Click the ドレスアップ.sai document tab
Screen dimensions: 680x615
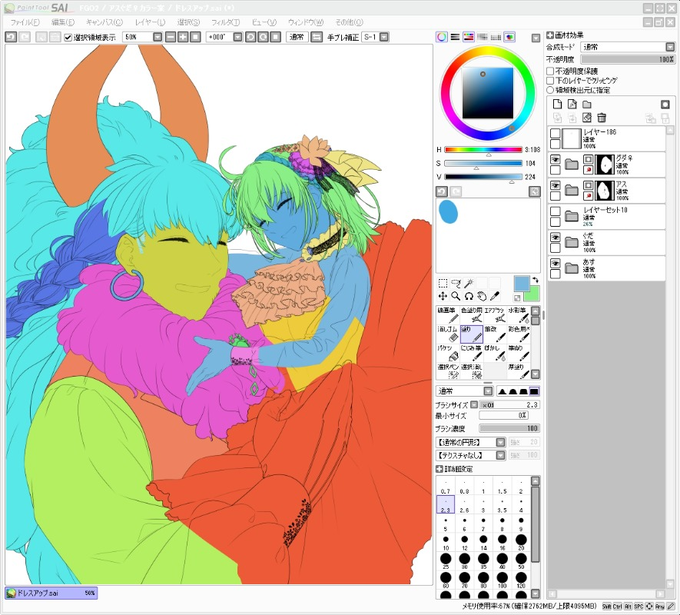point(51,593)
